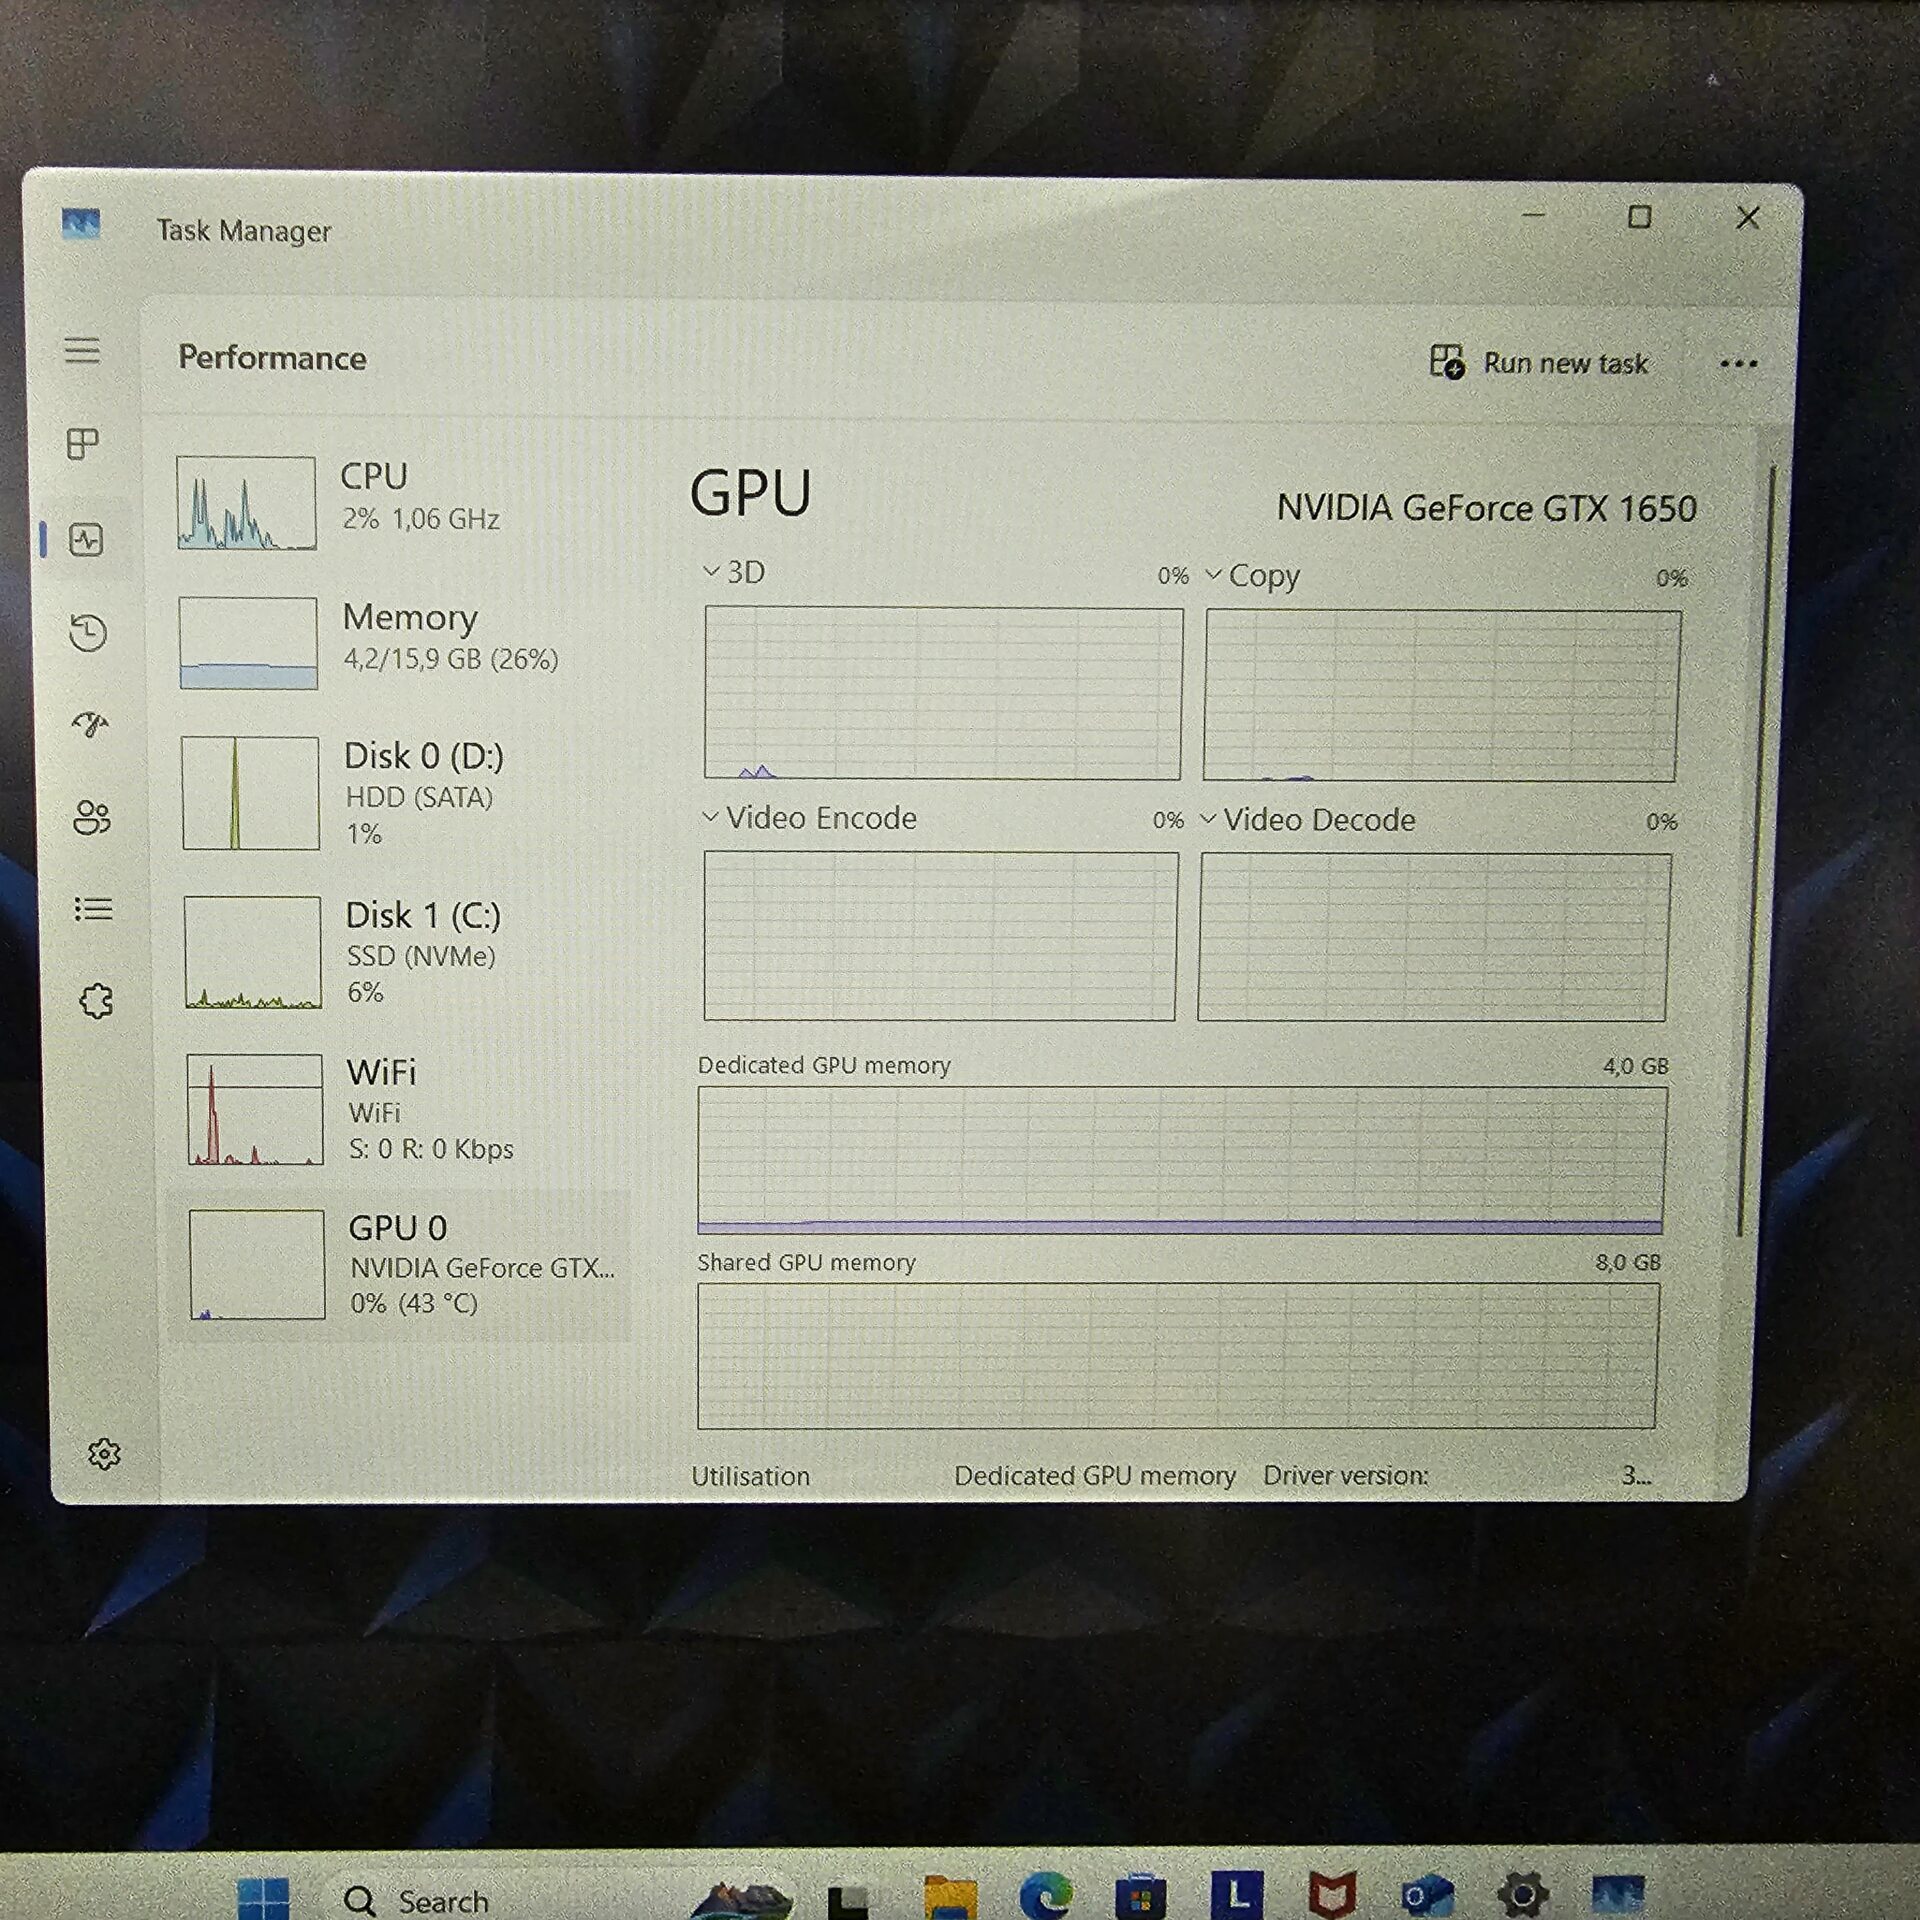
Task: Click the Run new task icon
Action: (x=1447, y=362)
